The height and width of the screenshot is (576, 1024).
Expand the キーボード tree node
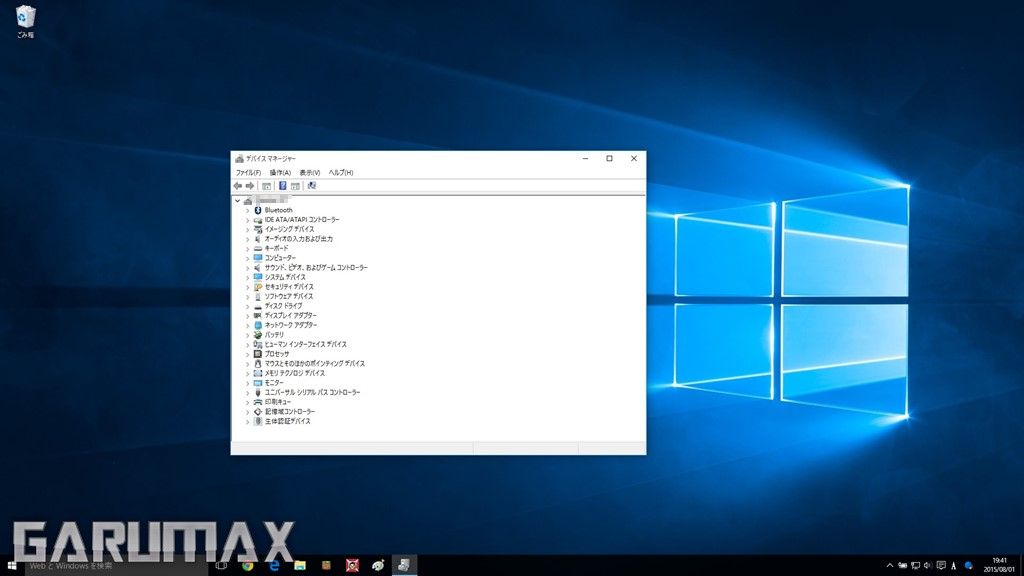(247, 249)
